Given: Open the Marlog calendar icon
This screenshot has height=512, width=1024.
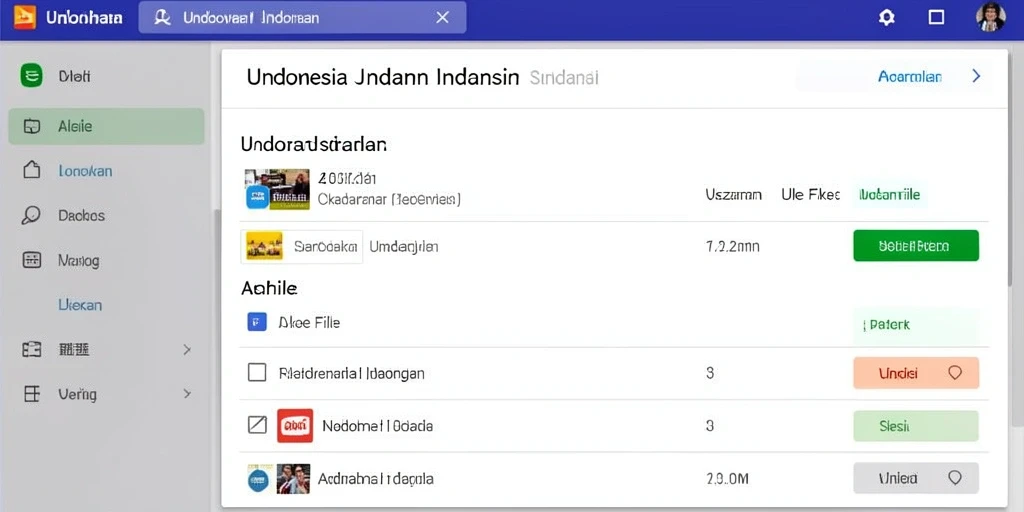Looking at the screenshot, I should coord(31,260).
